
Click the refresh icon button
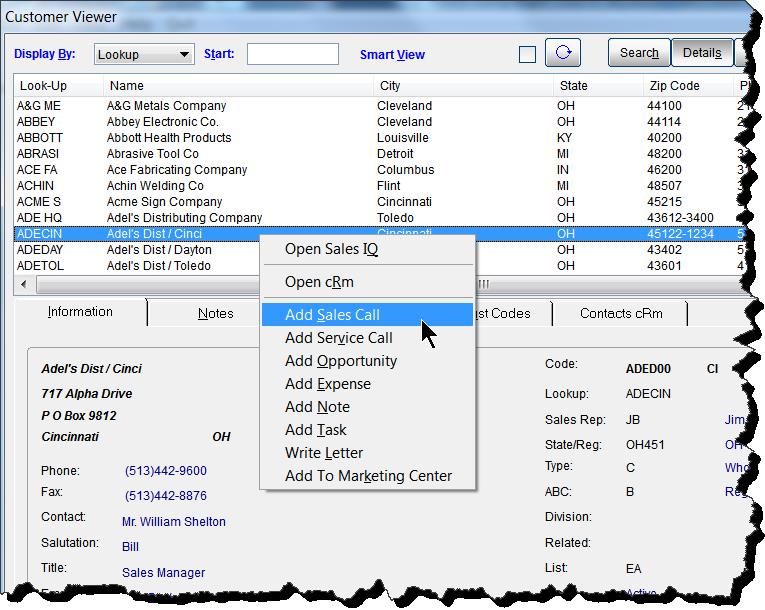tap(563, 53)
